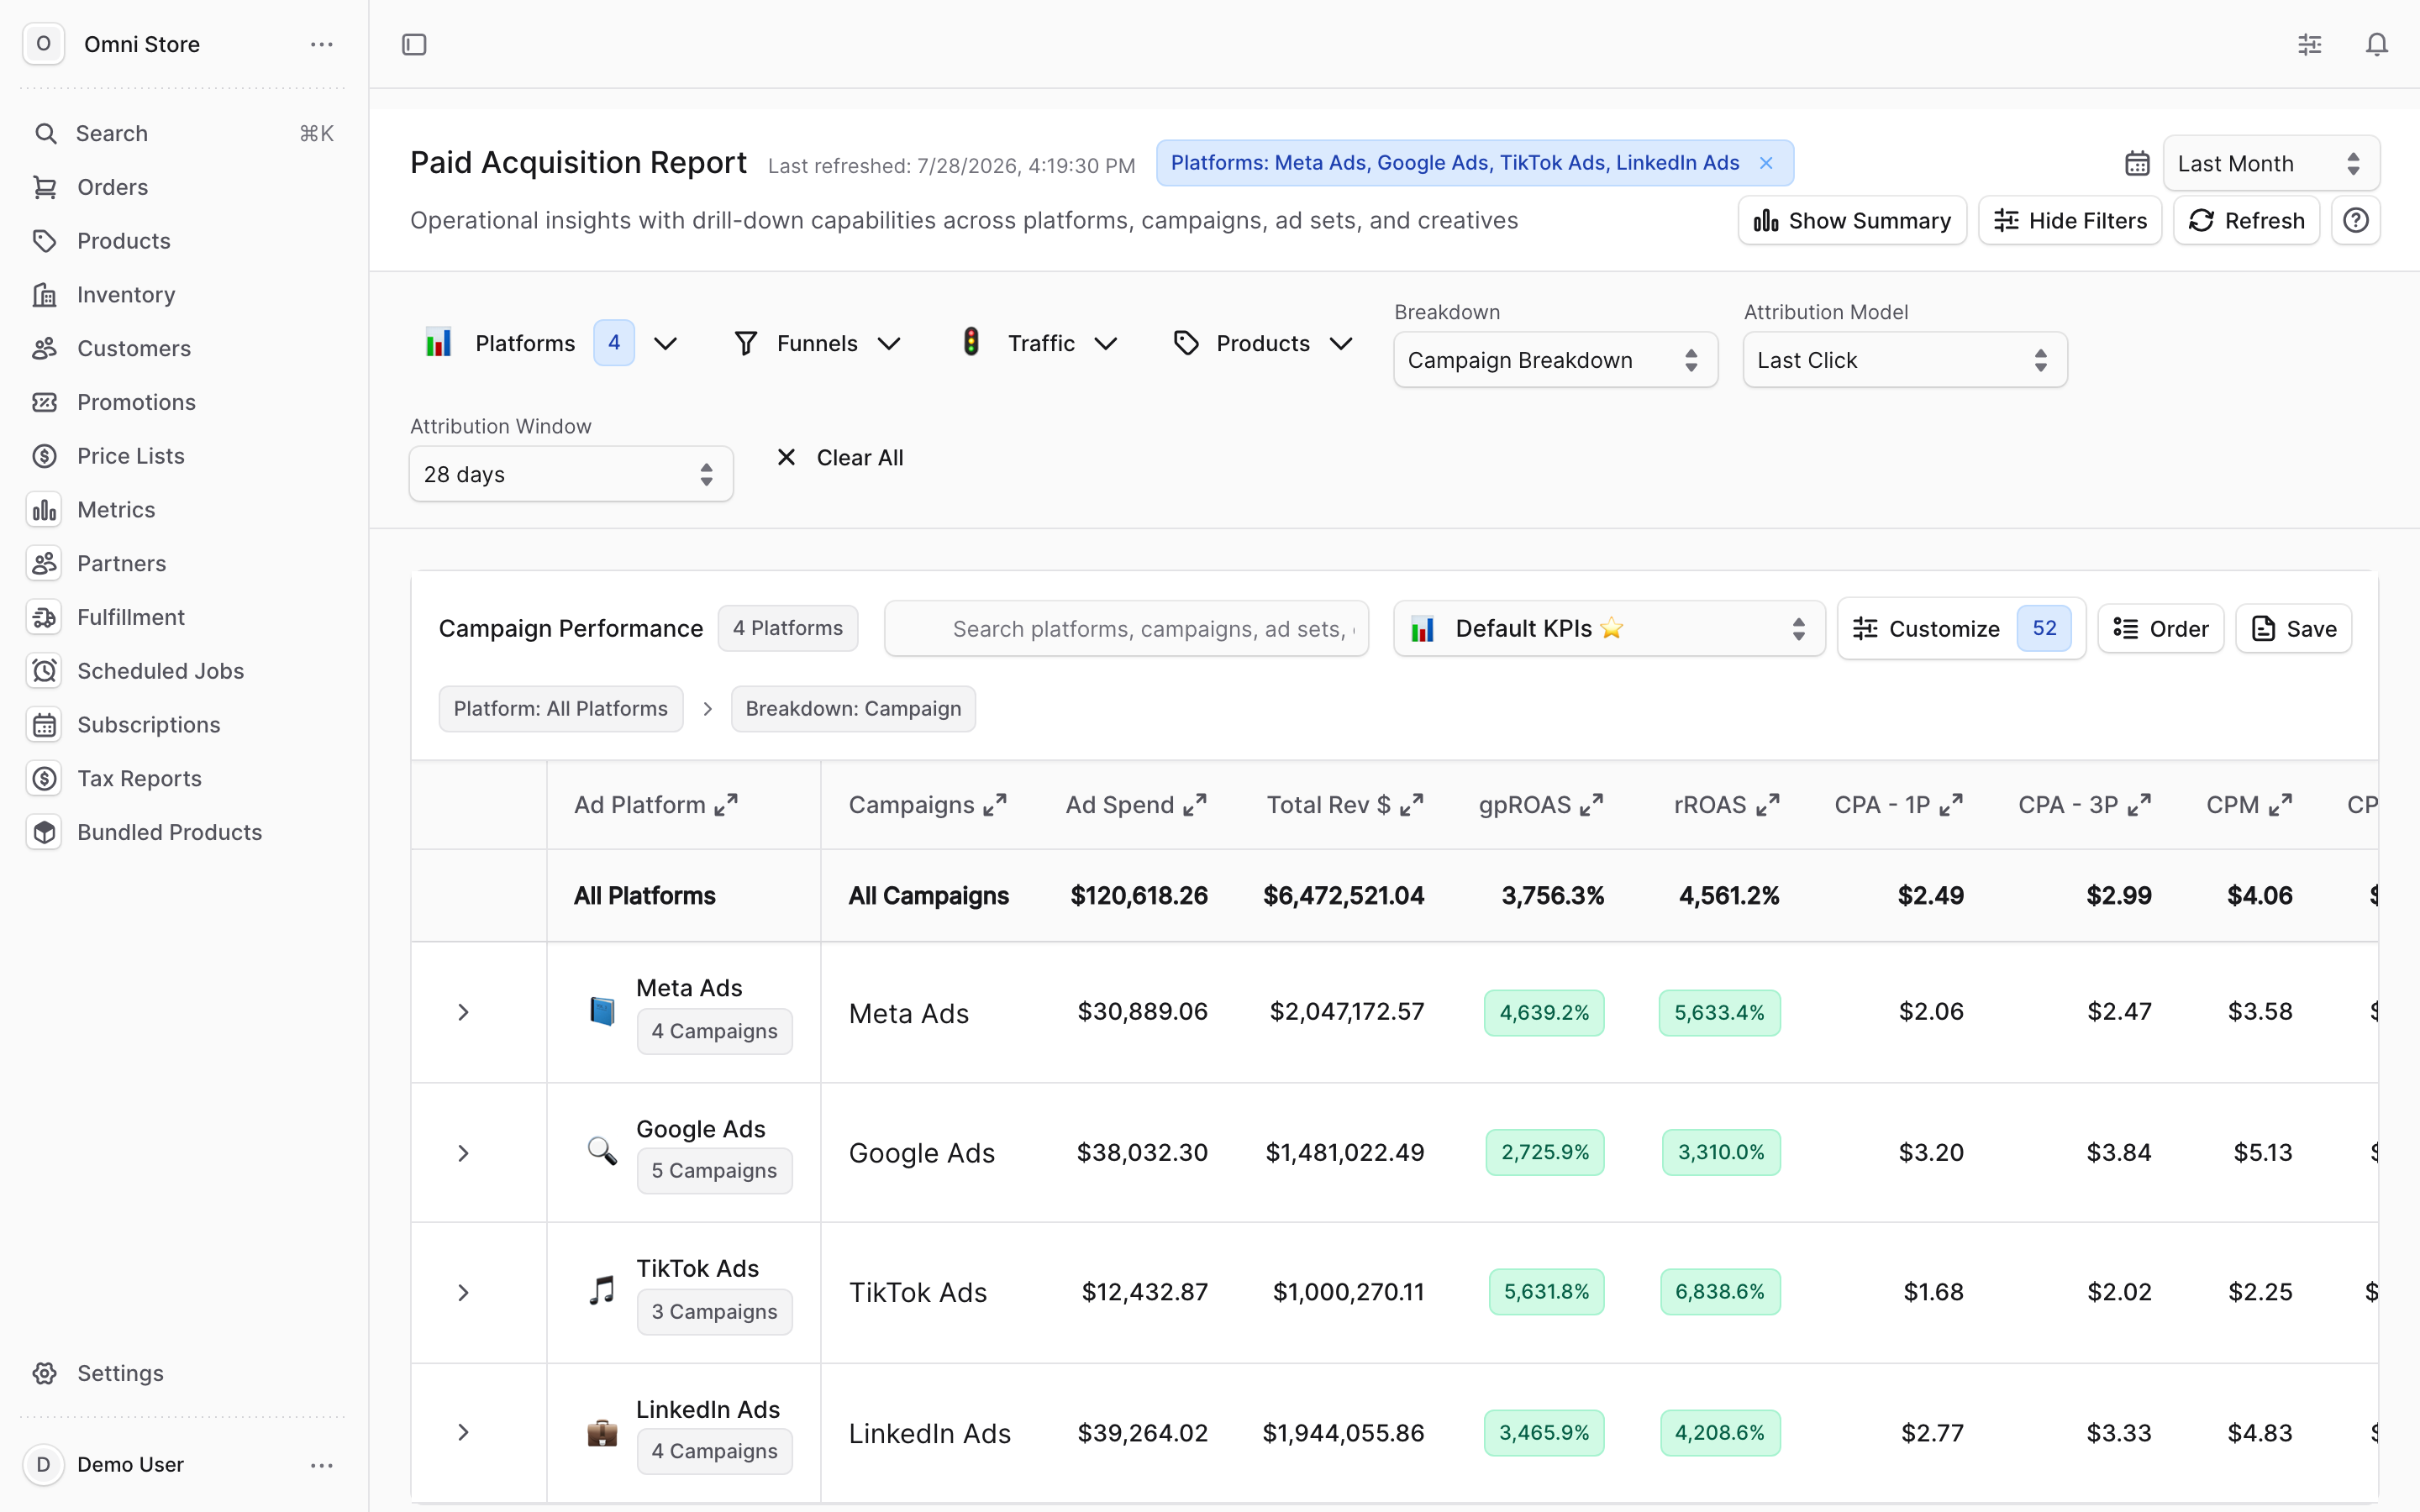Viewport: 2420px width, 1512px height.
Task: Open Omni Store options menu
Action: (322, 44)
